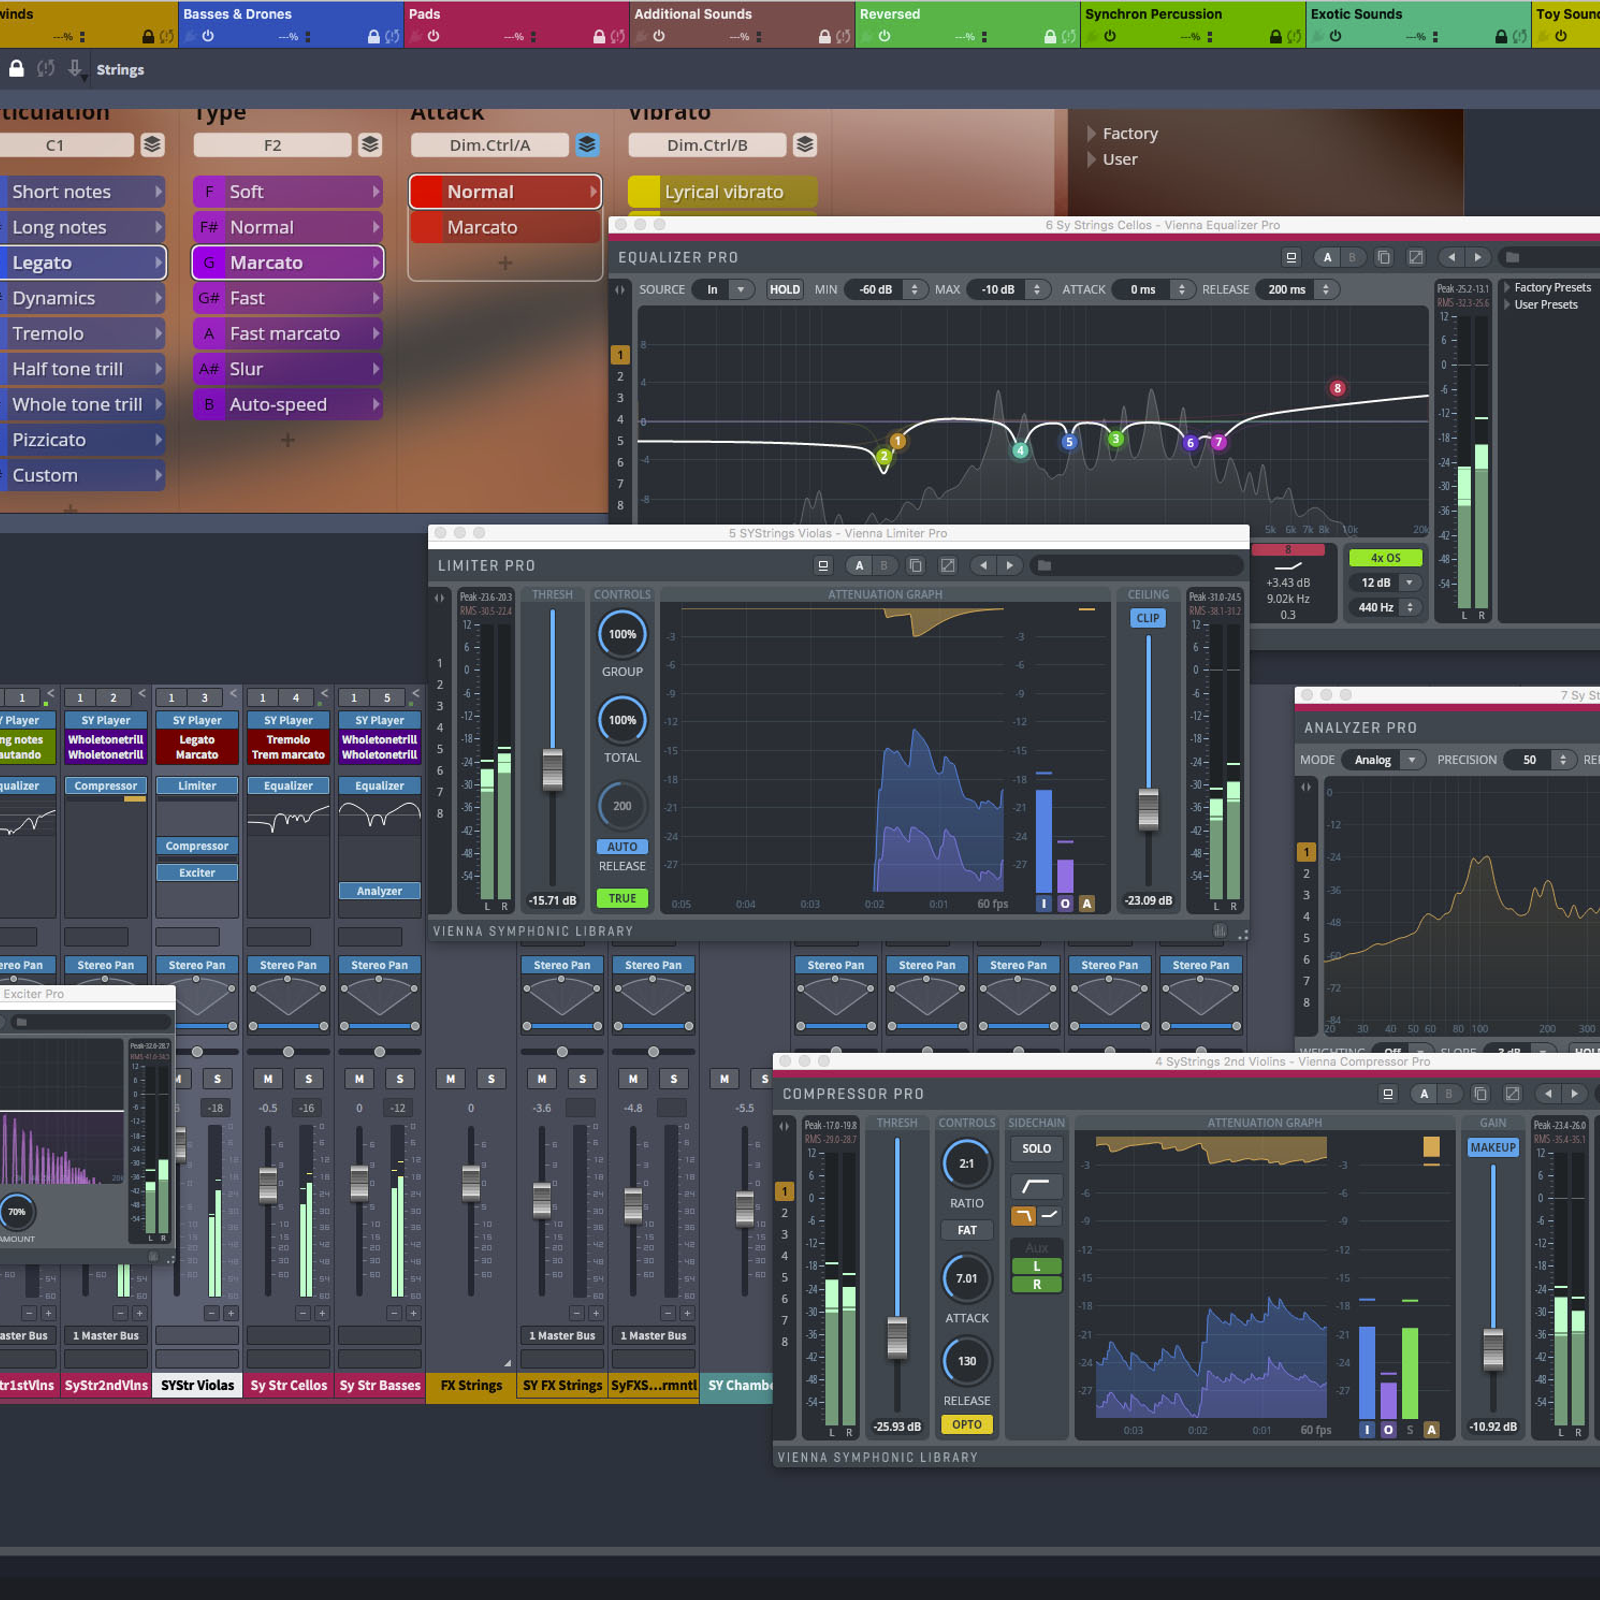
Task: Click layers icon next to C1 field
Action: [152, 145]
